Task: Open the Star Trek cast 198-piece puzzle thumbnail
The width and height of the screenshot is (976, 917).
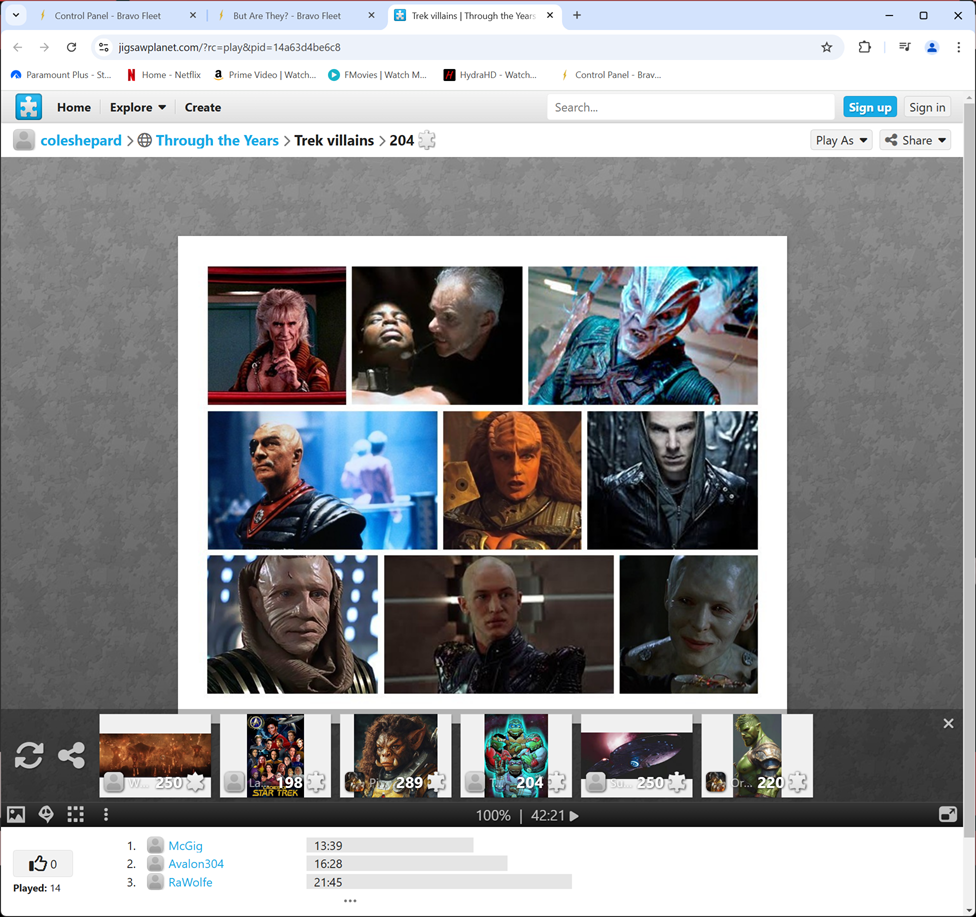Action: coord(275,756)
